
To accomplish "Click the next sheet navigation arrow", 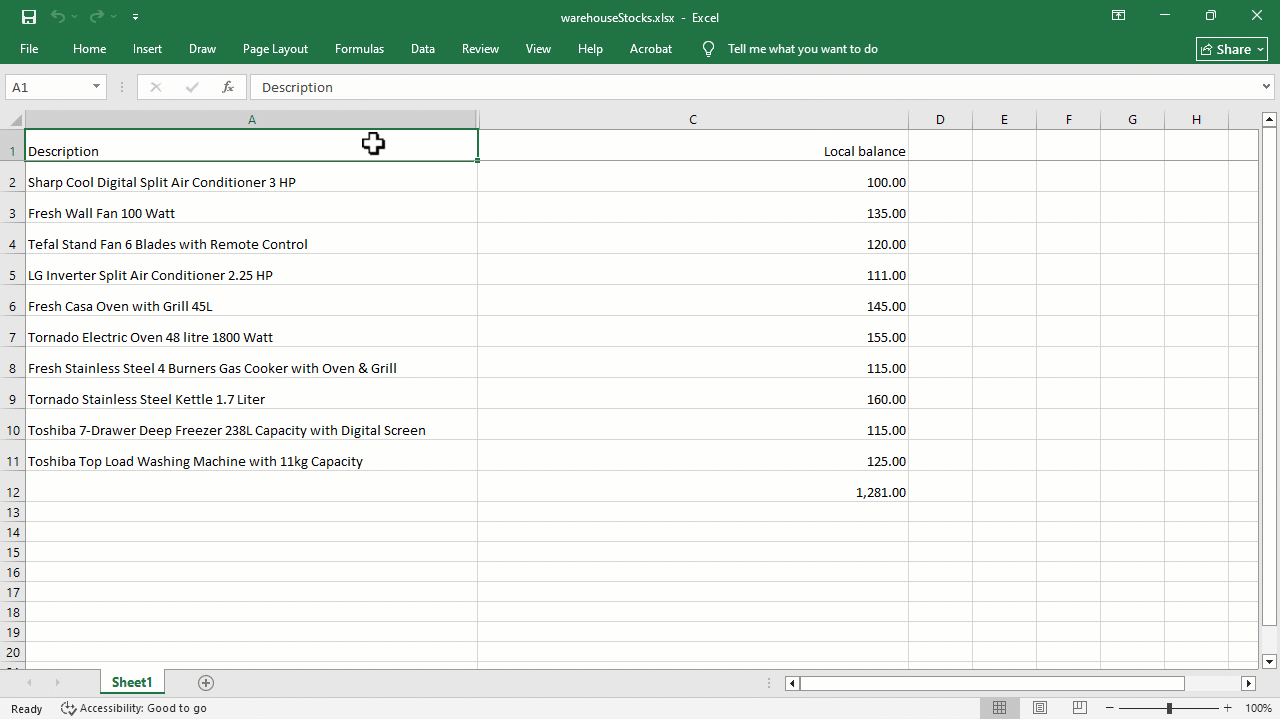I will point(57,682).
